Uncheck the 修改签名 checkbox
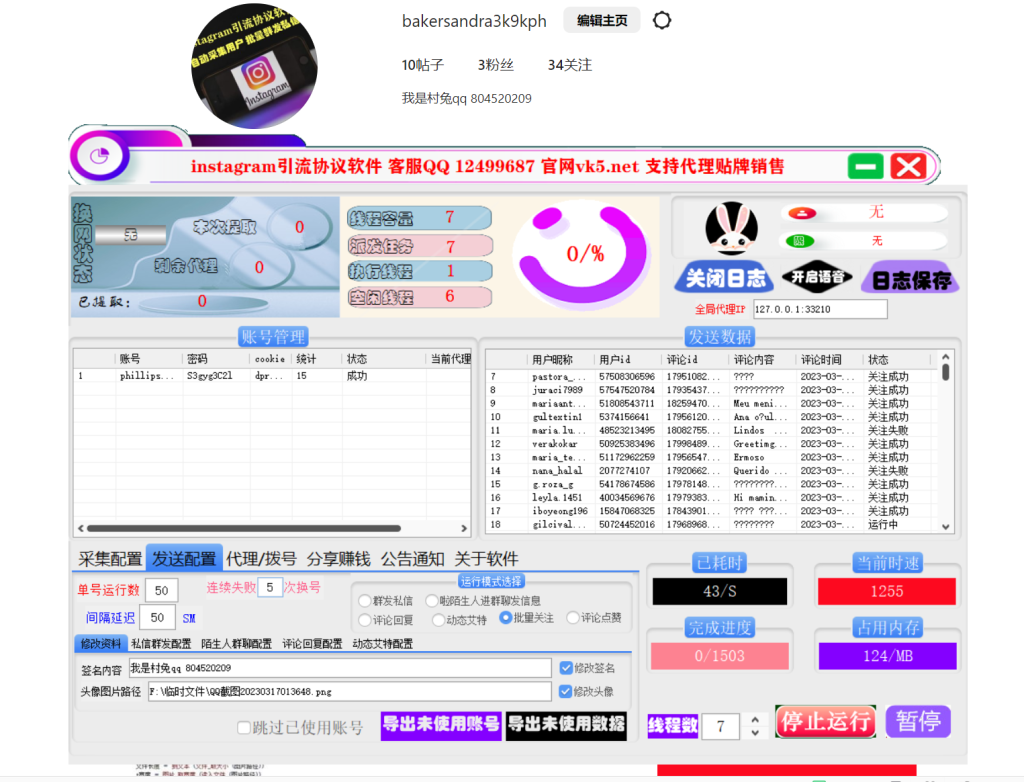The width and height of the screenshot is (1024, 782). (x=567, y=666)
